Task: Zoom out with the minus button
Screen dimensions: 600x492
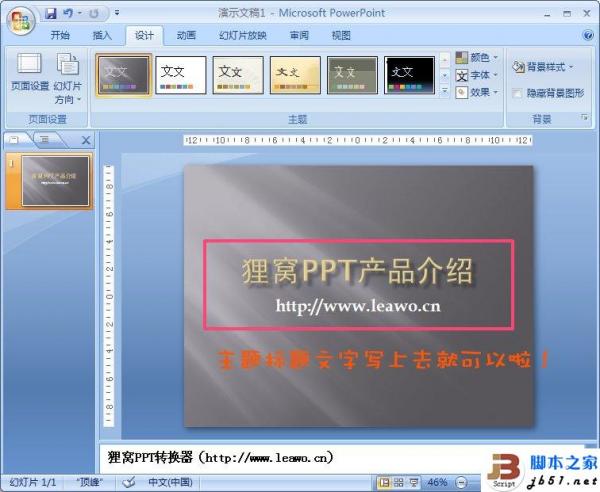Action: 461,482
